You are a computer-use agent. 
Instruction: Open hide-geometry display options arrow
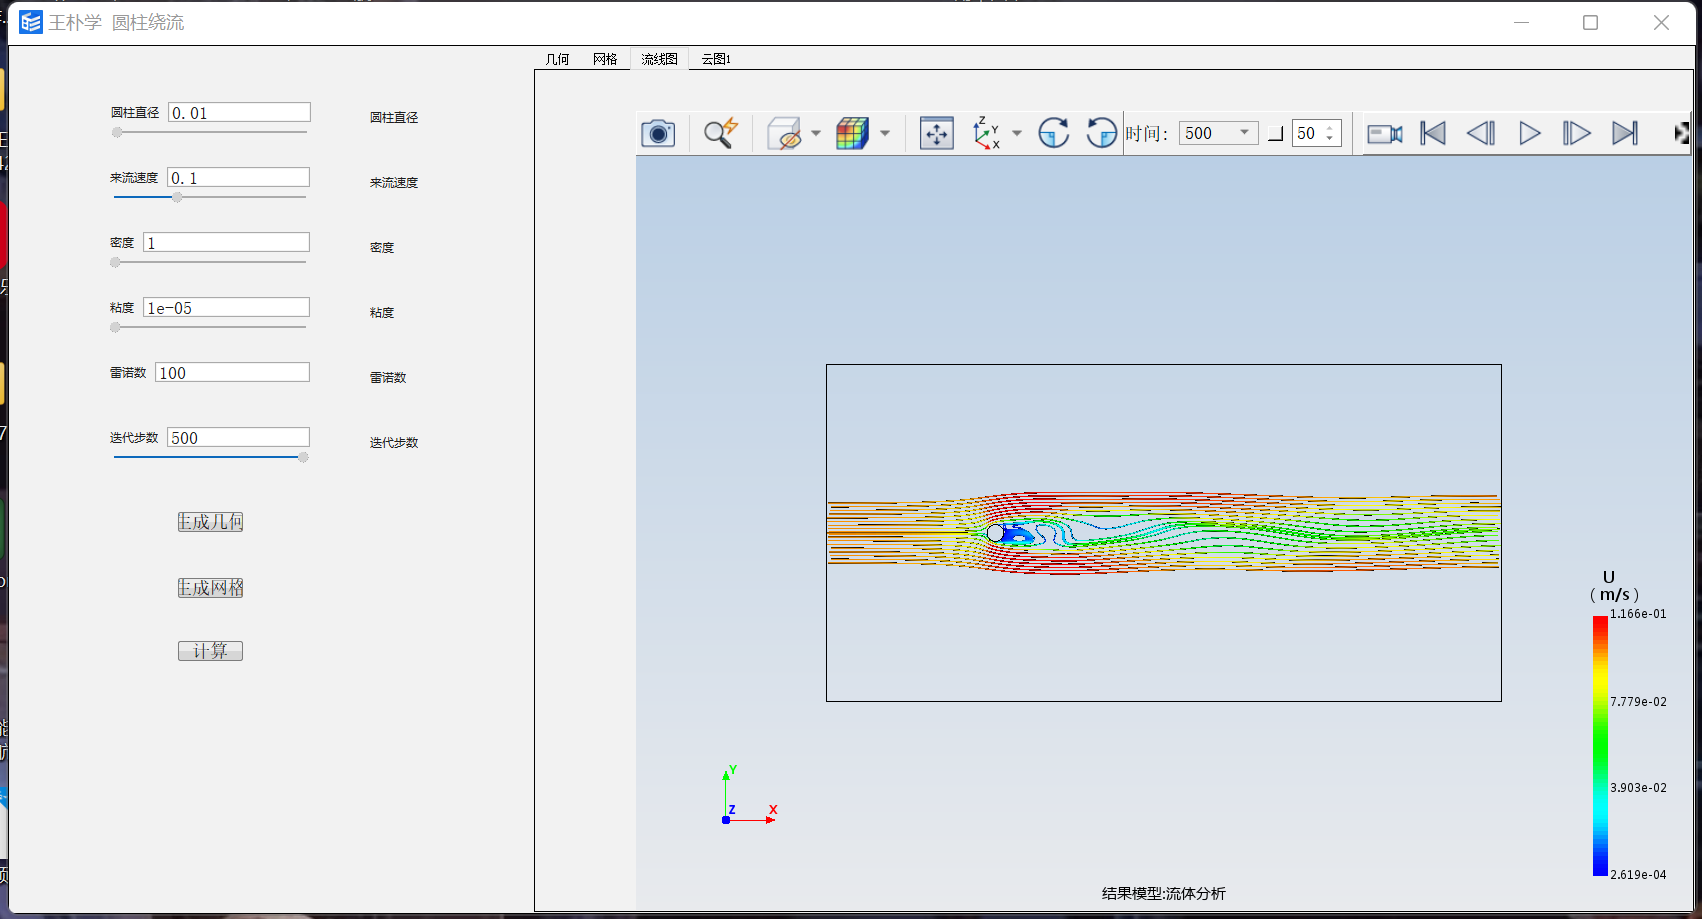pos(816,133)
